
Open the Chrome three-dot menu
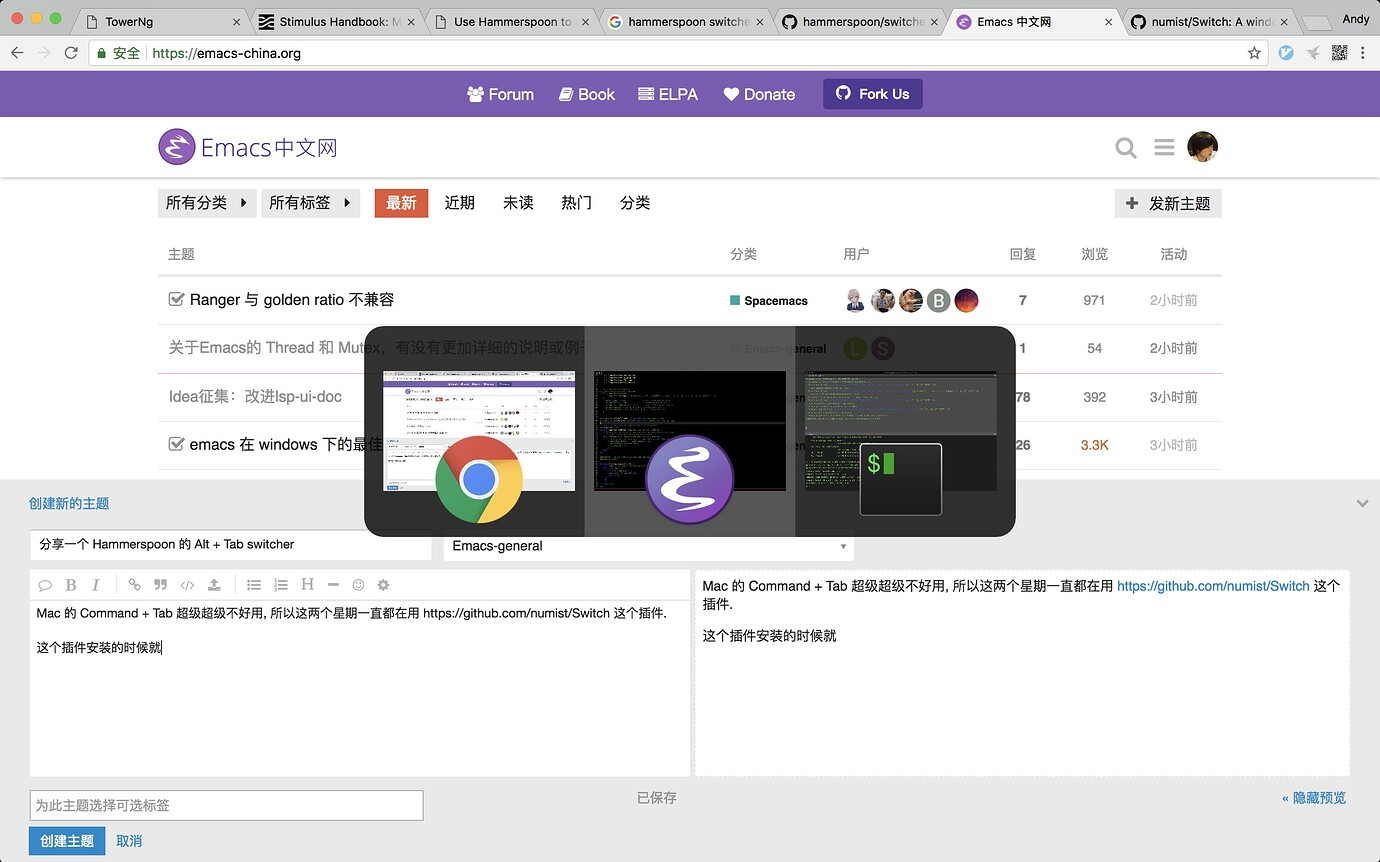pos(1363,53)
